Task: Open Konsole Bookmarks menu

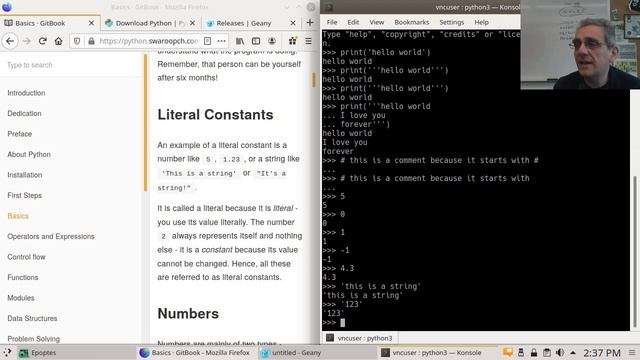Action: 411,22
